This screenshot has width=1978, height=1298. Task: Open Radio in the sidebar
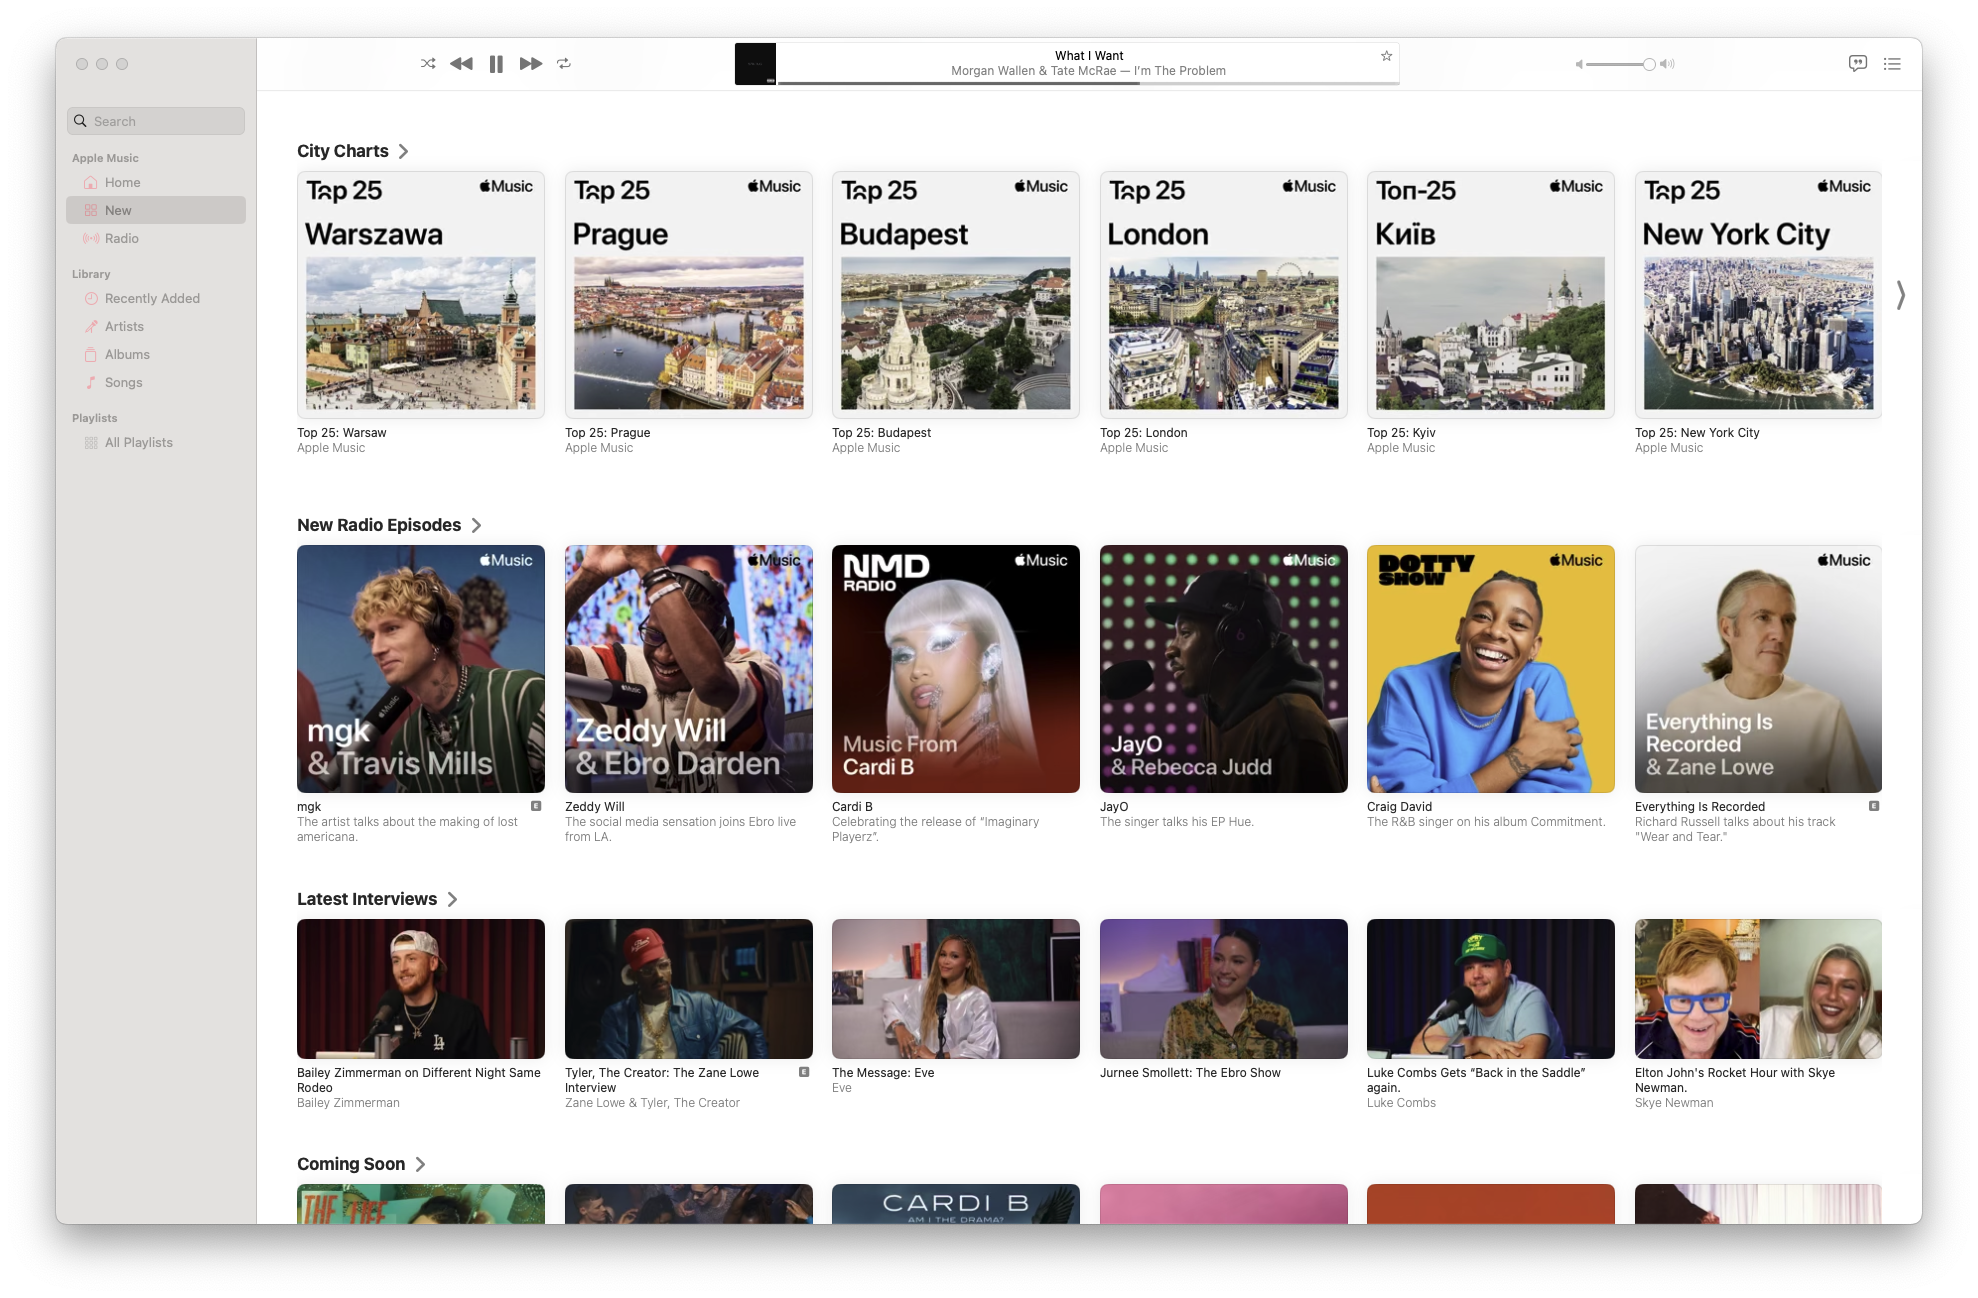[x=156, y=238]
